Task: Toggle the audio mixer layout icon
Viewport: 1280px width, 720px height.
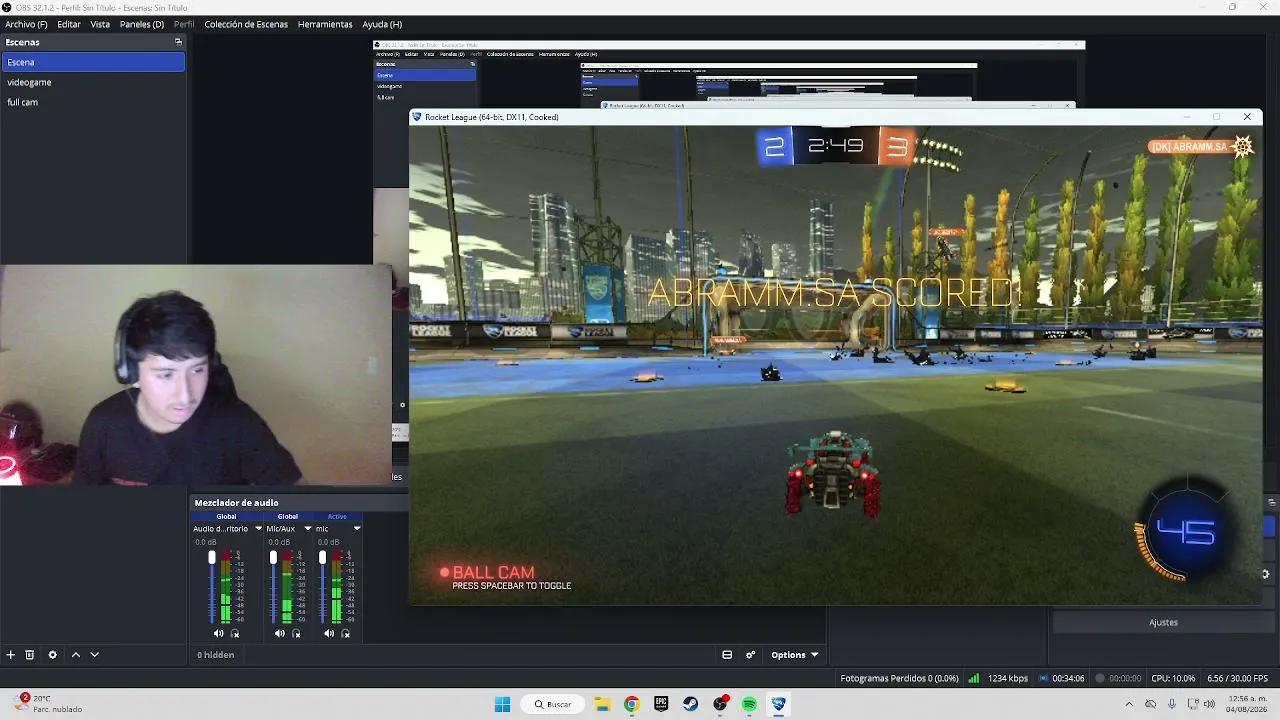Action: [x=727, y=655]
